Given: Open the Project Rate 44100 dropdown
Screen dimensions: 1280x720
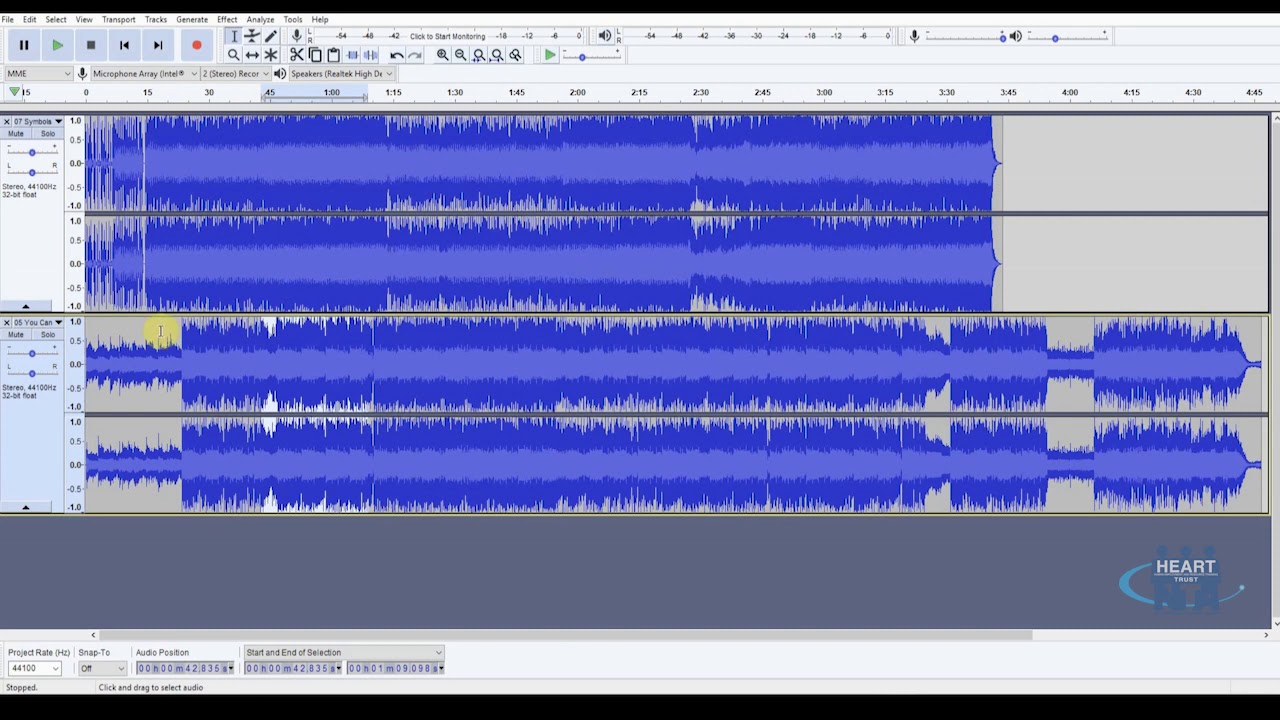Looking at the screenshot, I should click(34, 668).
